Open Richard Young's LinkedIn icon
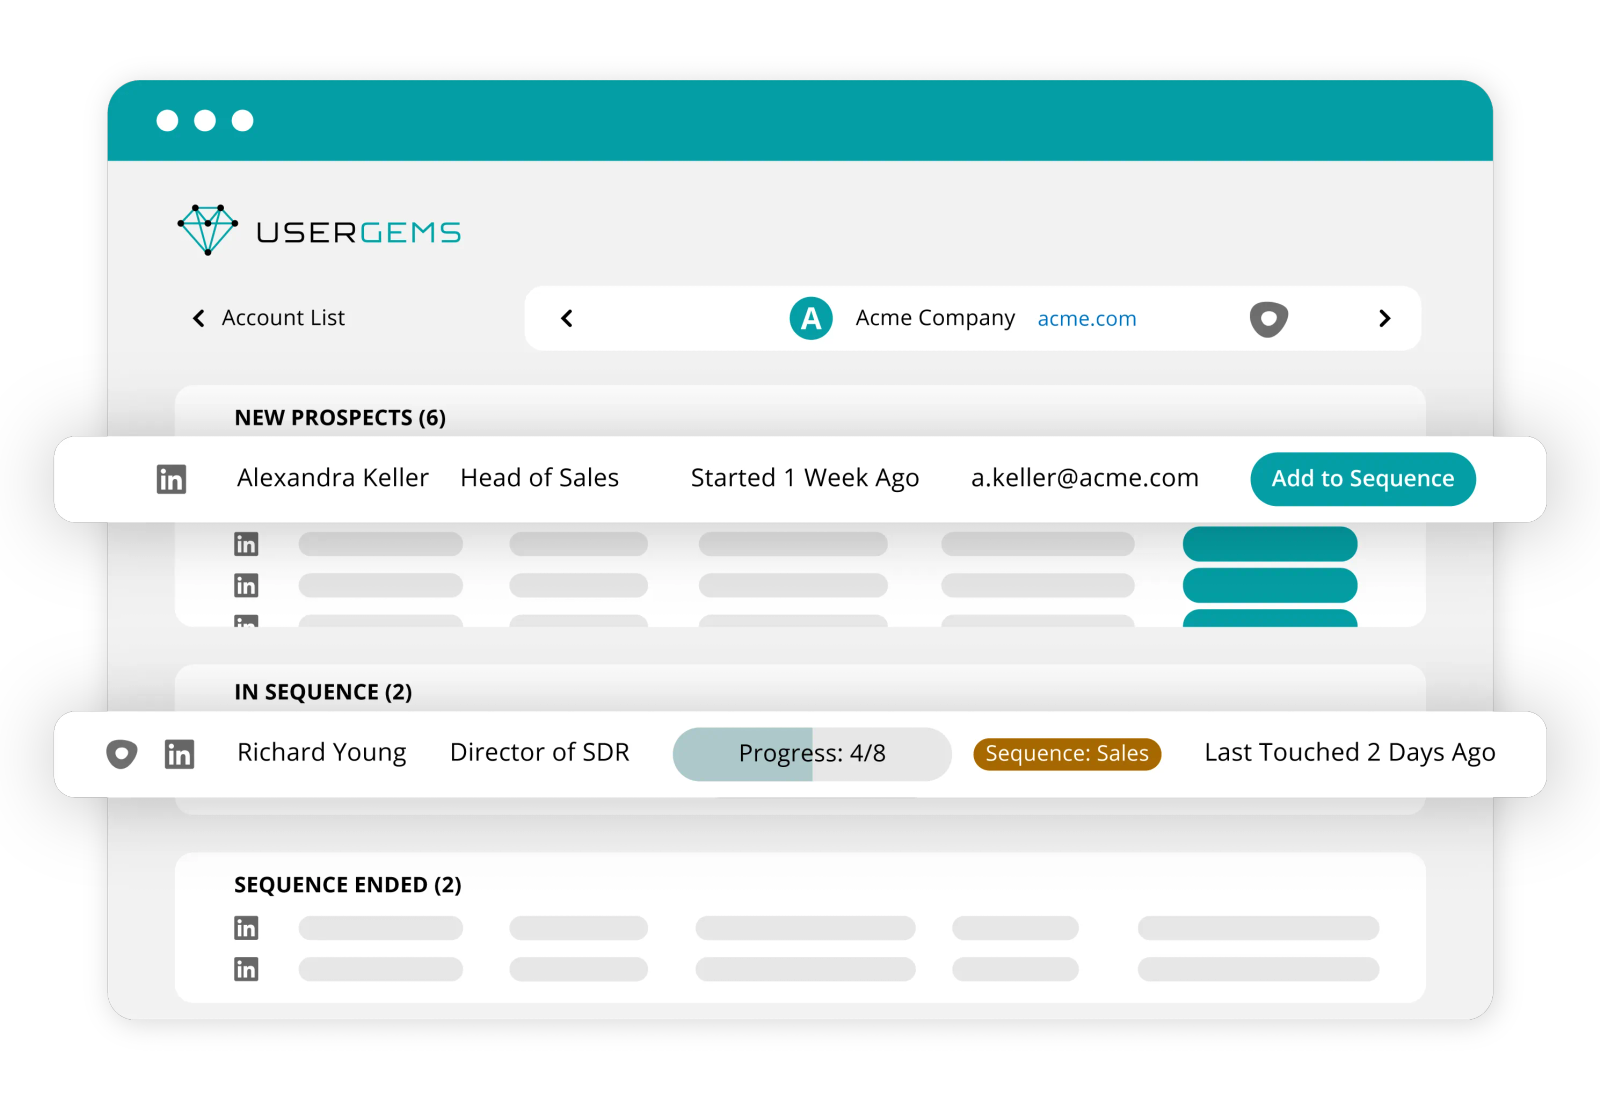1600x1100 pixels. [x=179, y=754]
